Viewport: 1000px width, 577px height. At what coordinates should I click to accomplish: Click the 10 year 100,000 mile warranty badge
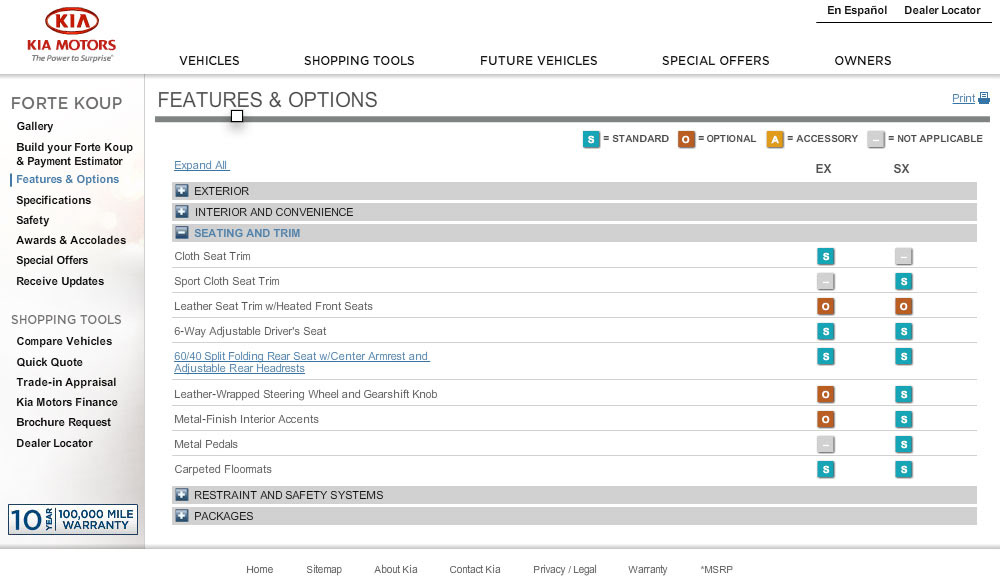tap(73, 519)
